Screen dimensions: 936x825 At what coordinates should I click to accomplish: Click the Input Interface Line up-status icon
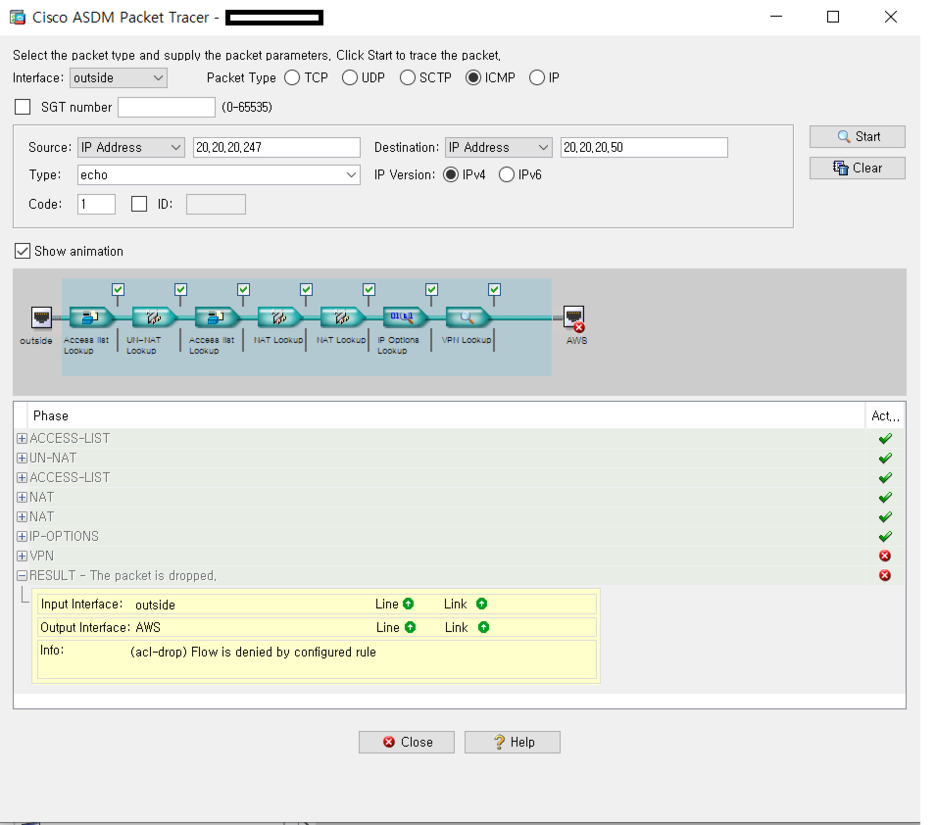point(408,604)
